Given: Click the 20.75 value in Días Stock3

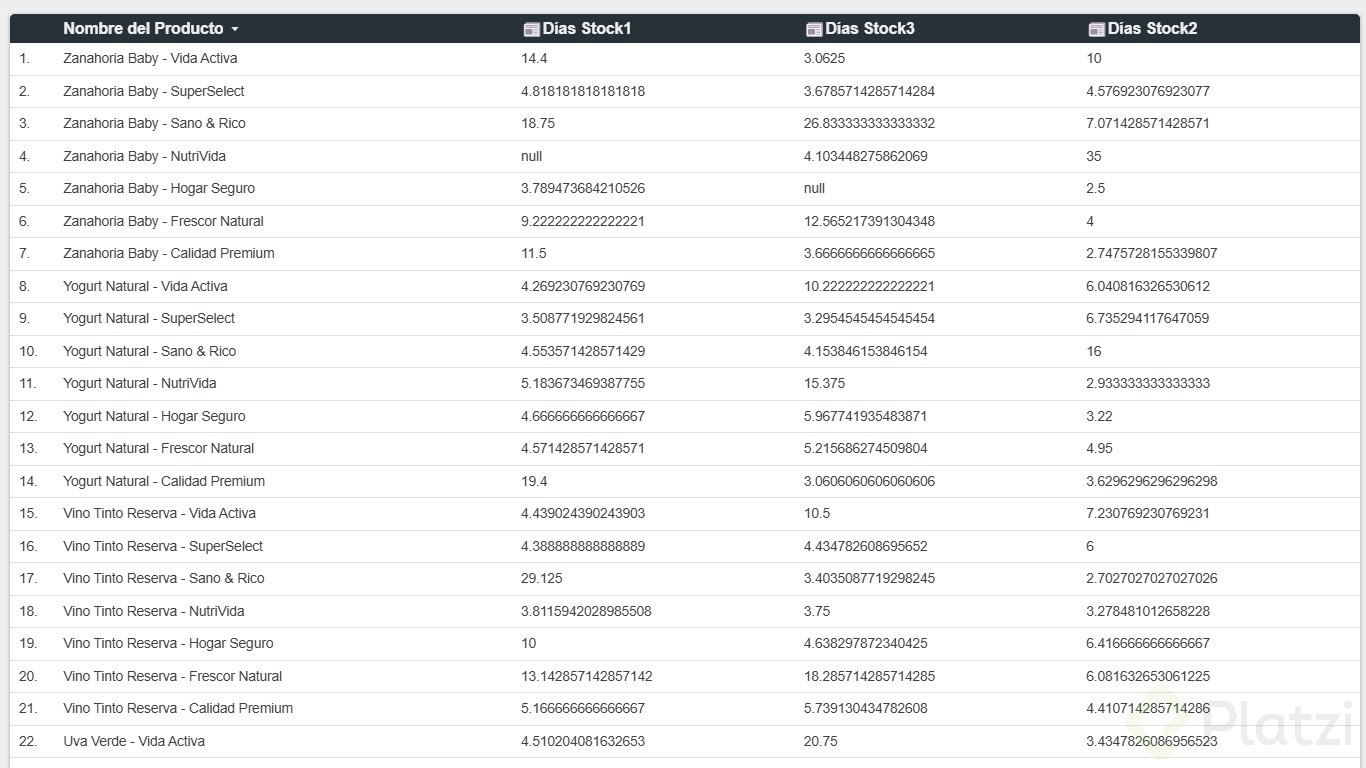Looking at the screenshot, I should [x=821, y=741].
